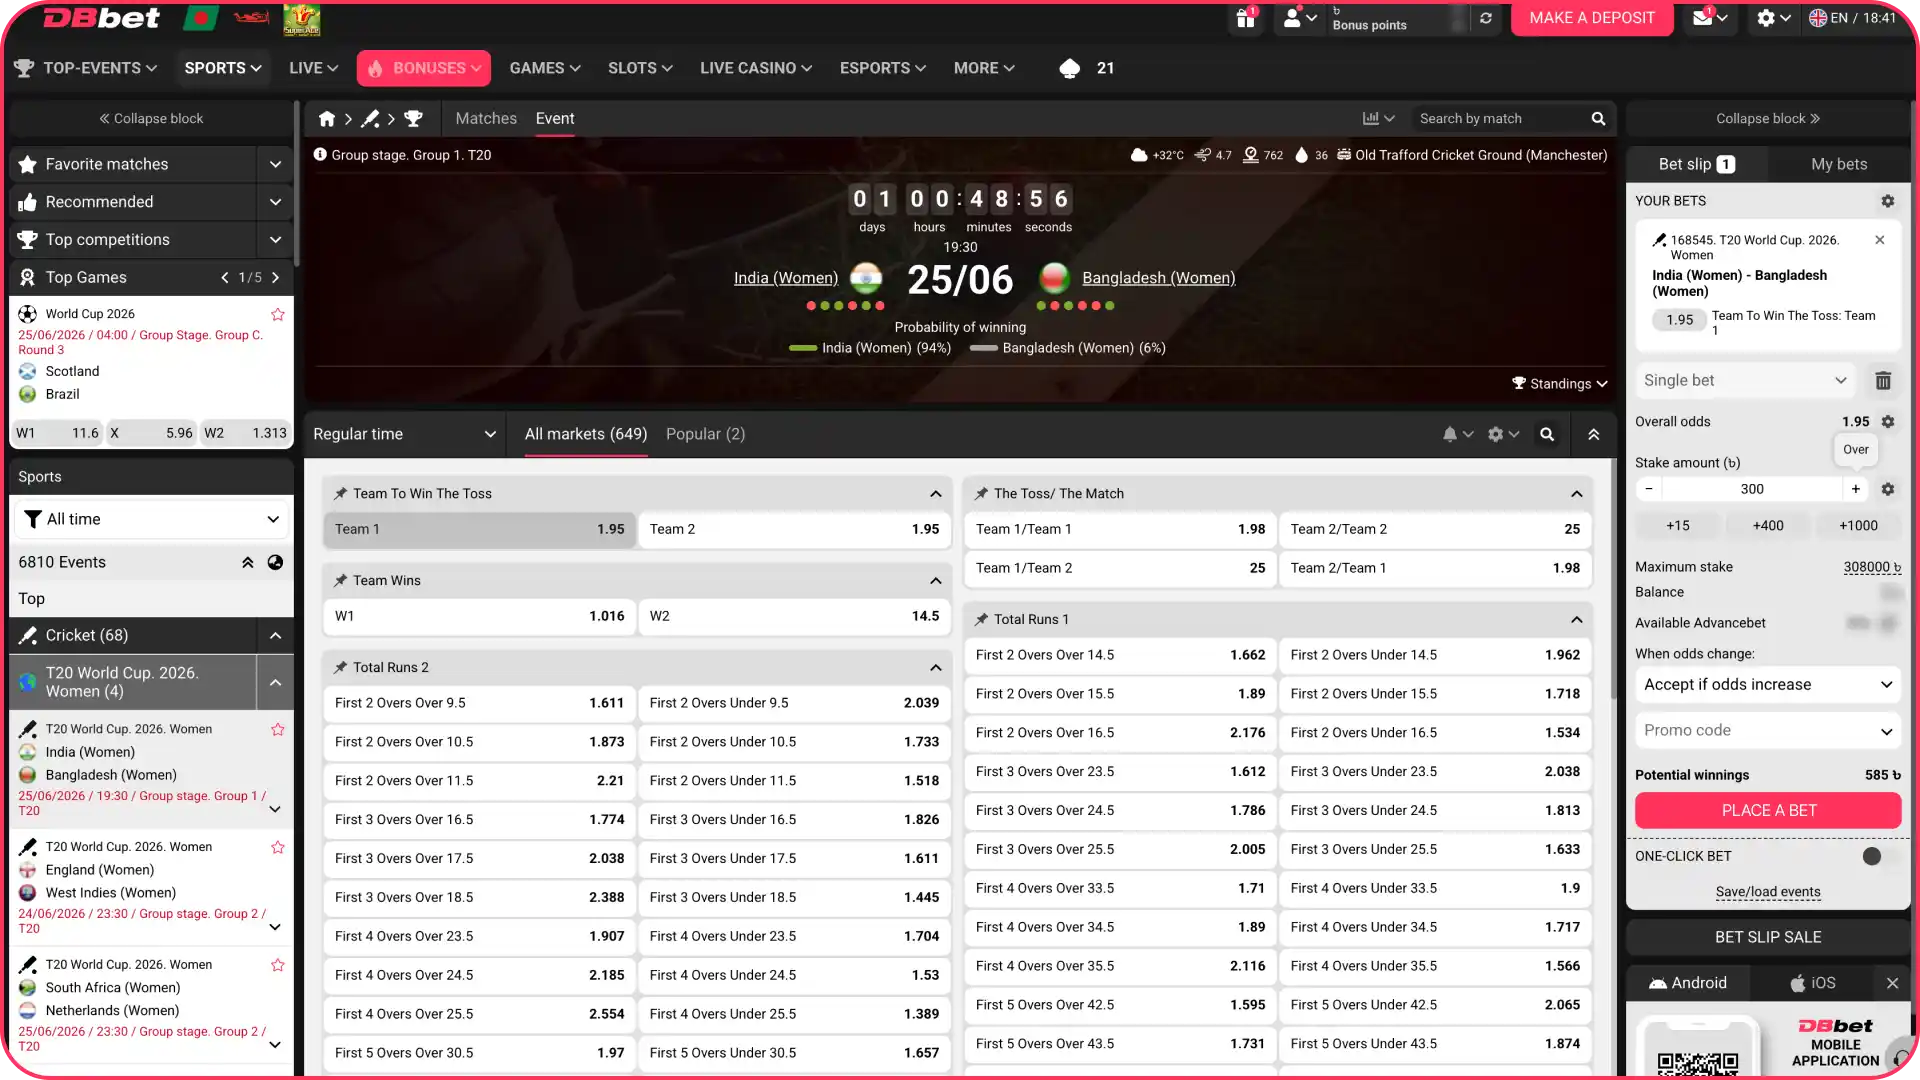Open the SPORTS menu
This screenshot has height=1080, width=1920.
(222, 68)
